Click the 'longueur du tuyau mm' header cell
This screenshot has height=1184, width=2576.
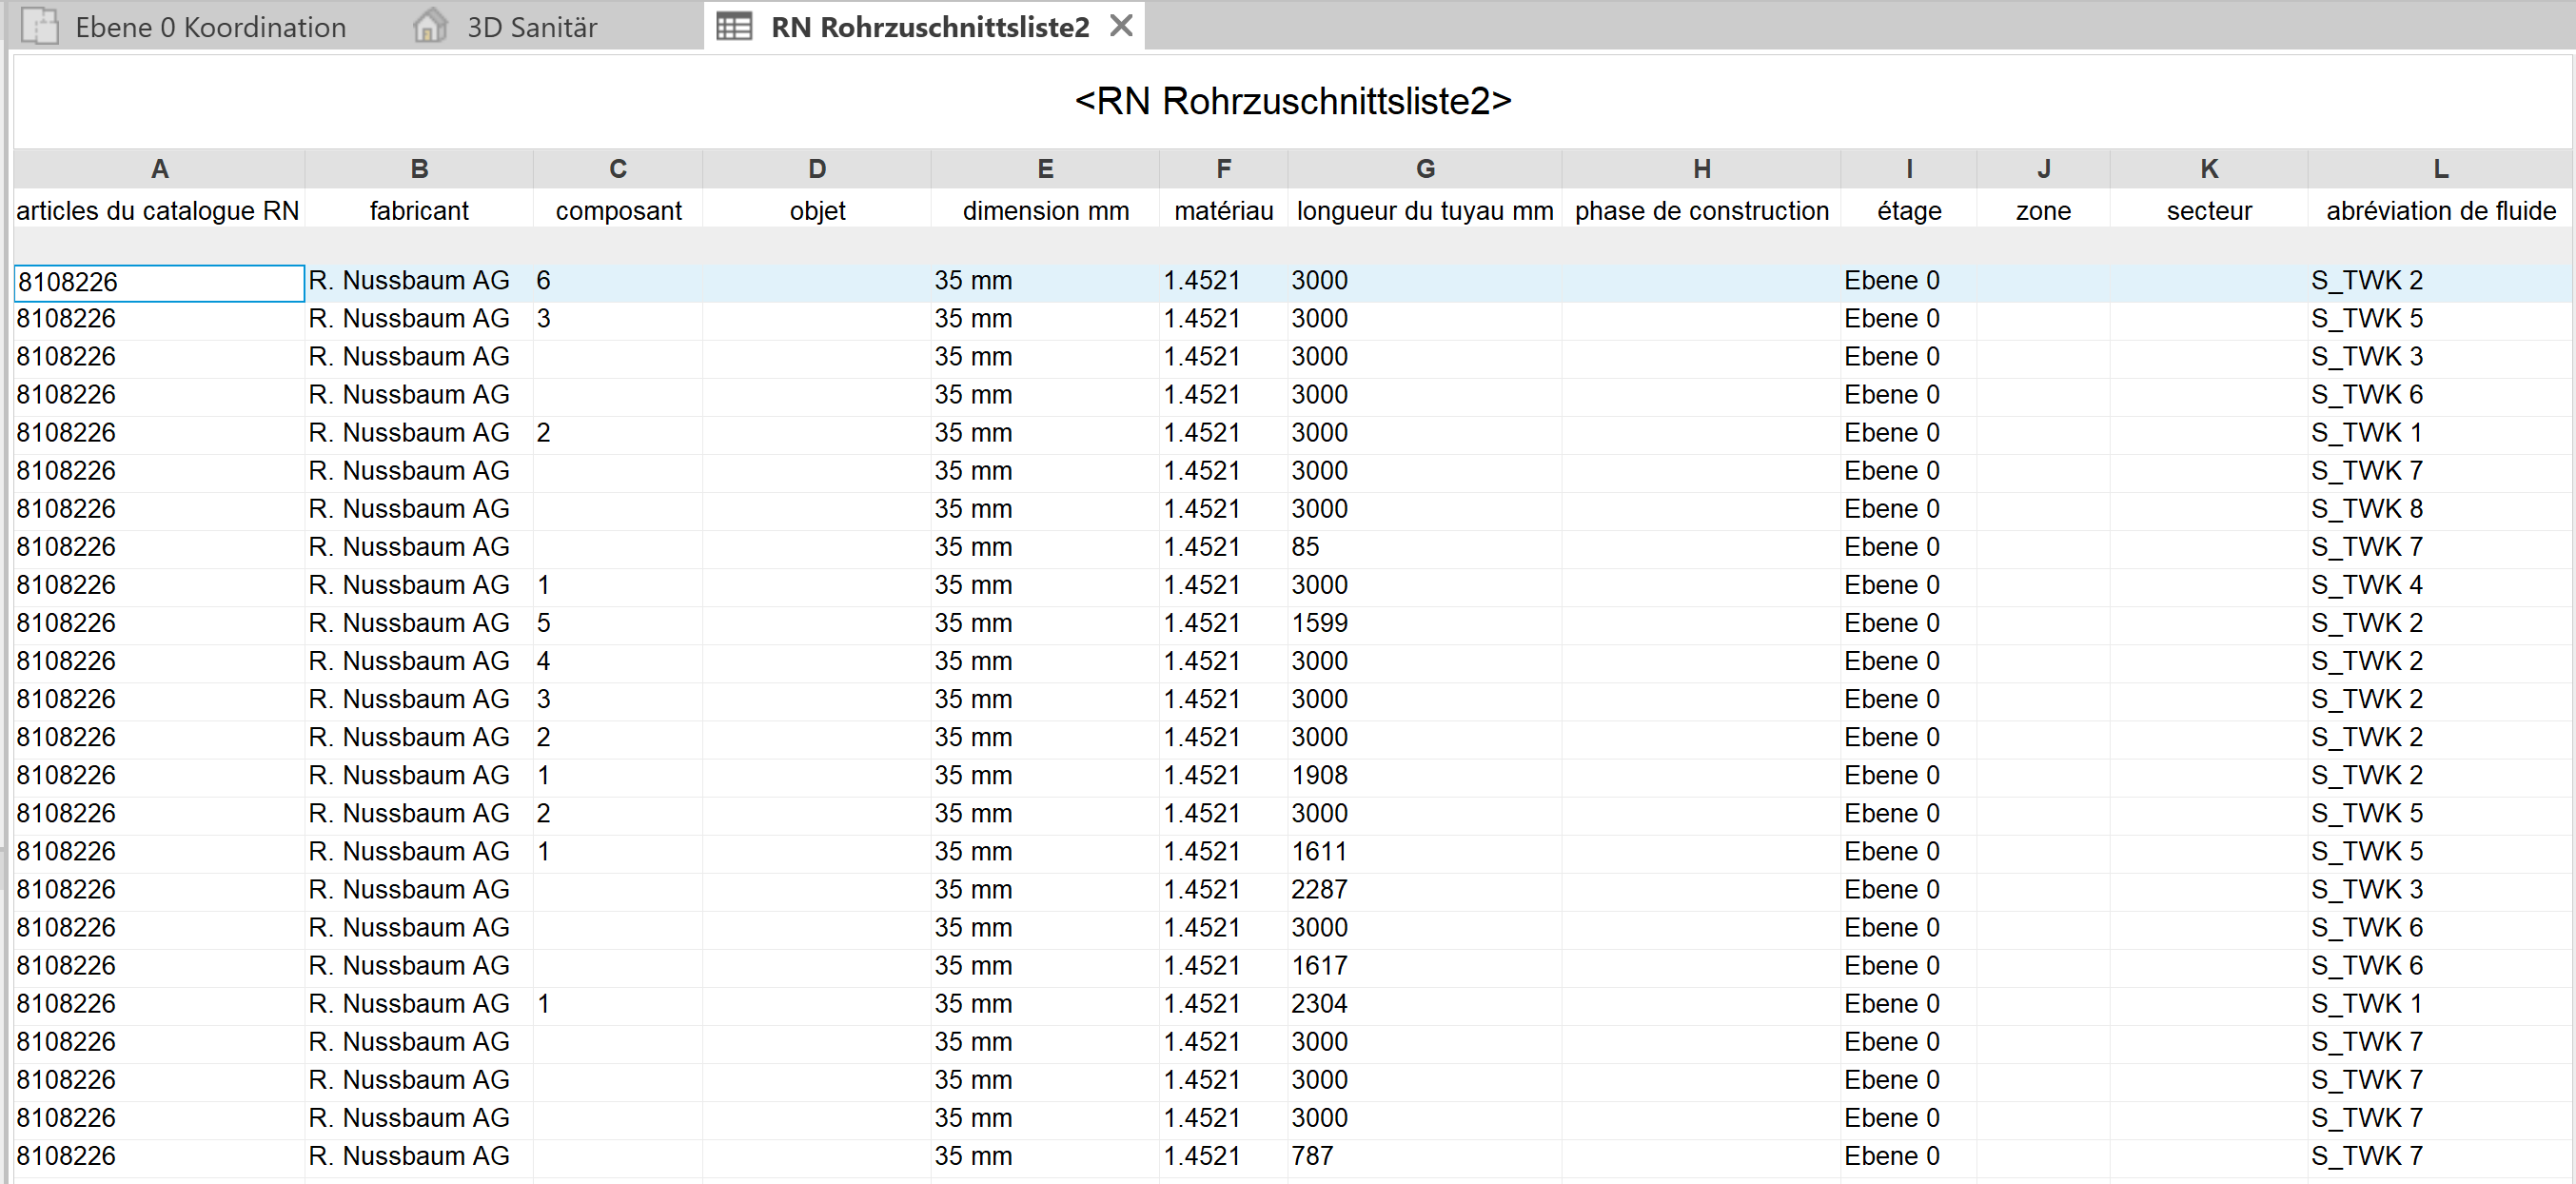[x=1425, y=211]
